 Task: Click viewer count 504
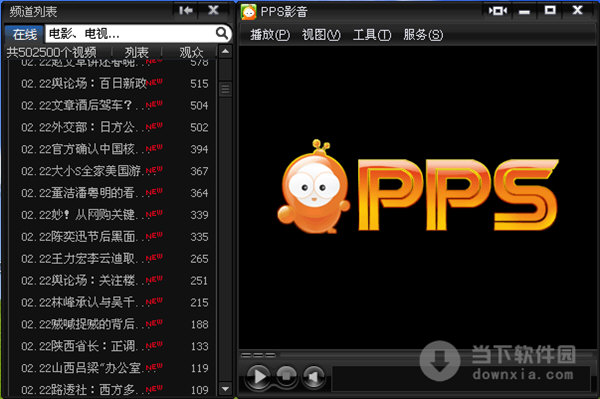point(199,106)
